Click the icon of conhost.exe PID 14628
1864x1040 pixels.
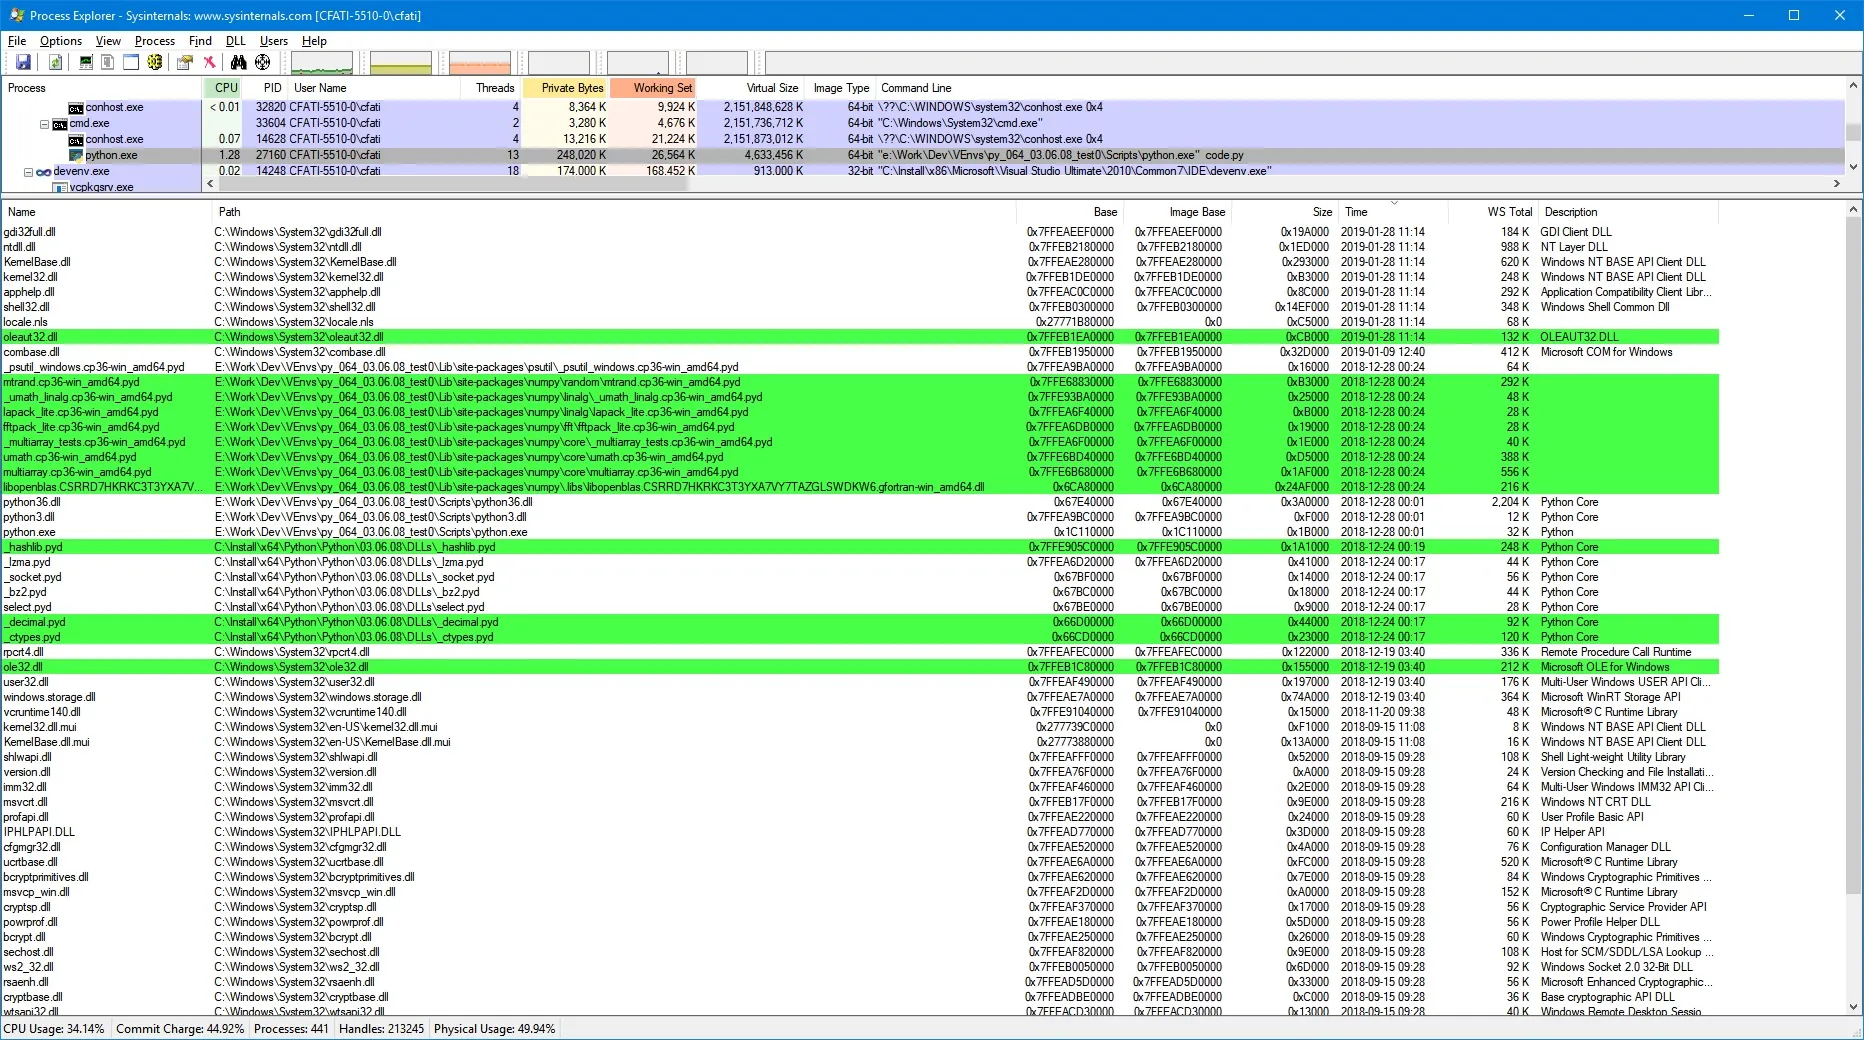pyautogui.click(x=76, y=139)
